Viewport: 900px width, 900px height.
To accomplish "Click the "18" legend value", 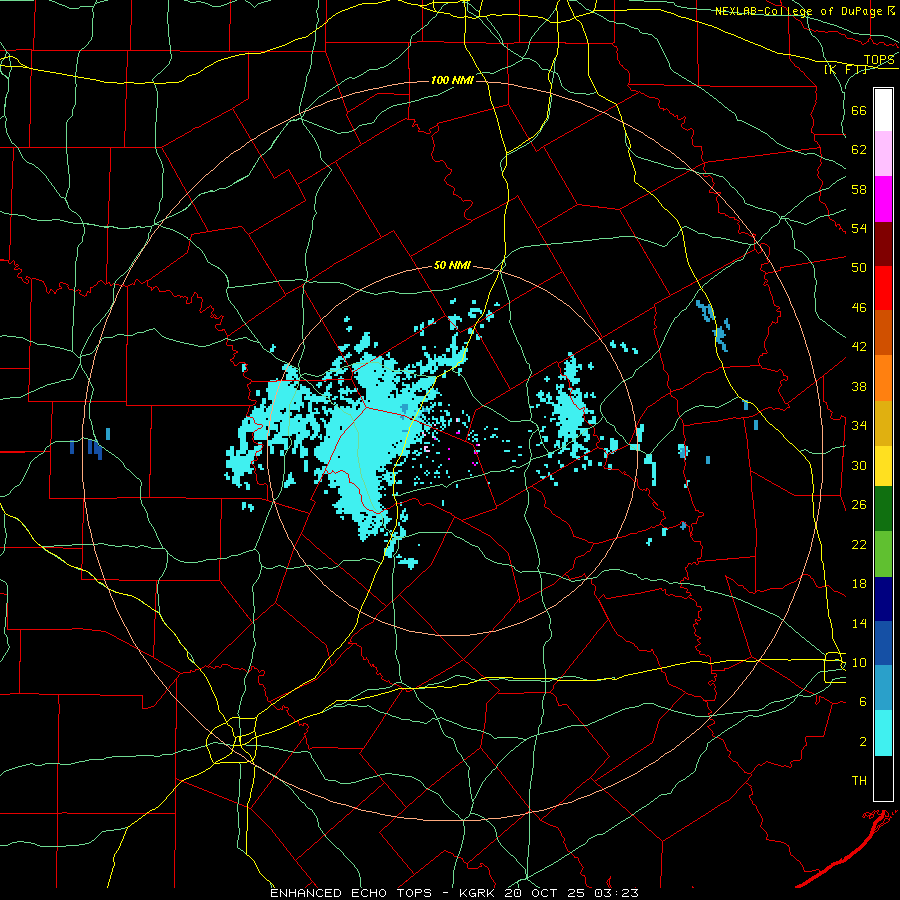I will pos(859,584).
